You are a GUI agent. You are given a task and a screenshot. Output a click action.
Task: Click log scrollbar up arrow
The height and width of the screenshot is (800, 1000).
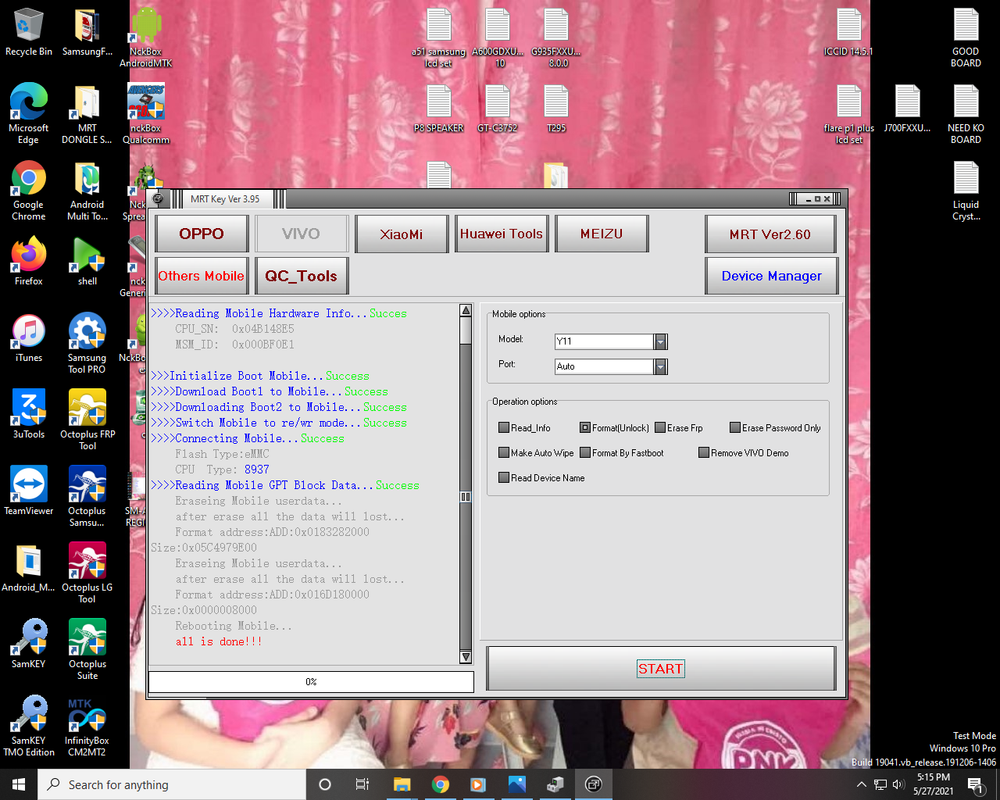(x=466, y=310)
